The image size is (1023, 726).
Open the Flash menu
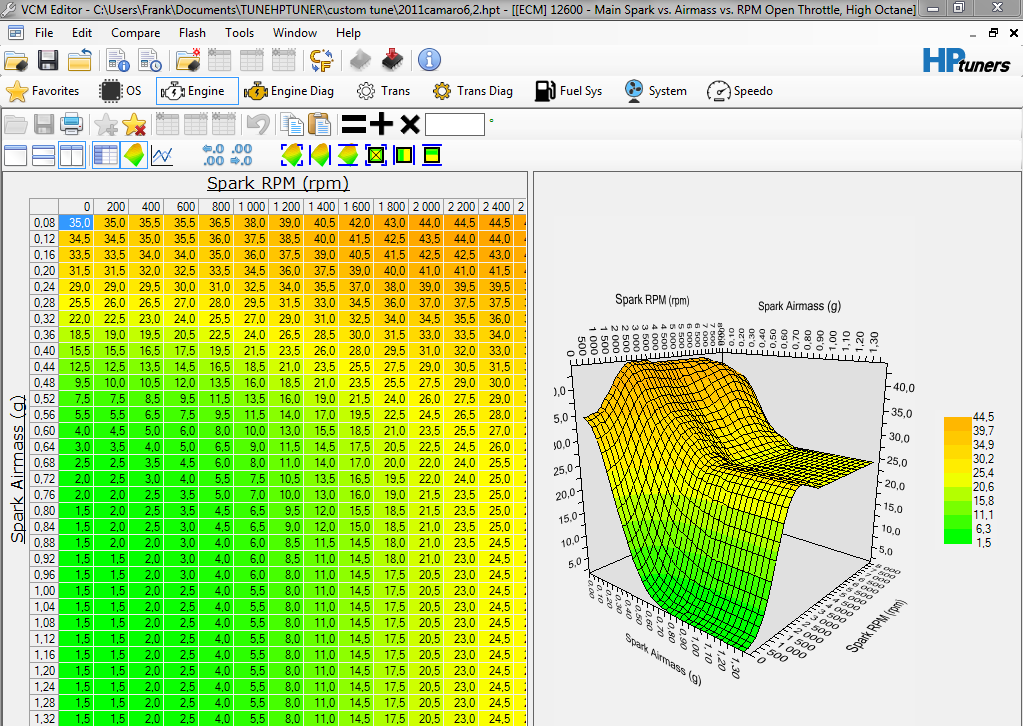192,33
